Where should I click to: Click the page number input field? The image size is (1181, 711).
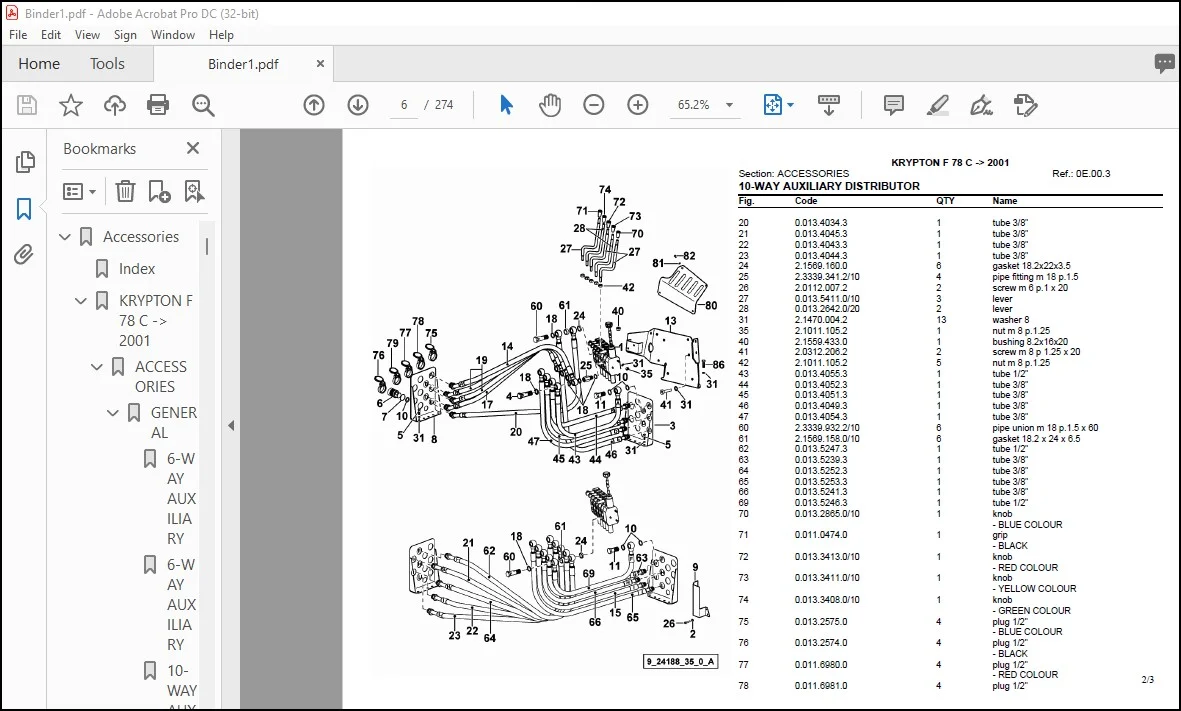[404, 105]
